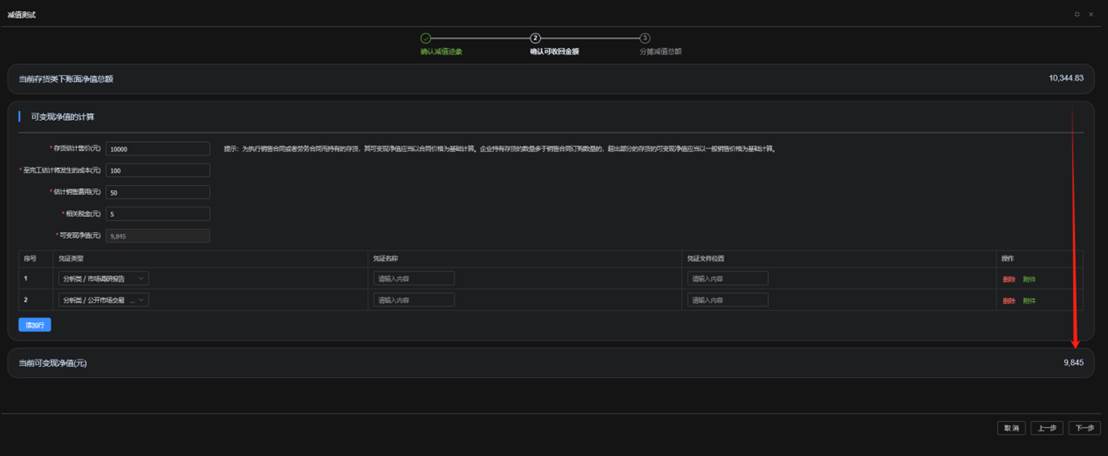Click the 分摊减值总额 step label
Viewport: 1108px width, 456px height.
tap(660, 51)
